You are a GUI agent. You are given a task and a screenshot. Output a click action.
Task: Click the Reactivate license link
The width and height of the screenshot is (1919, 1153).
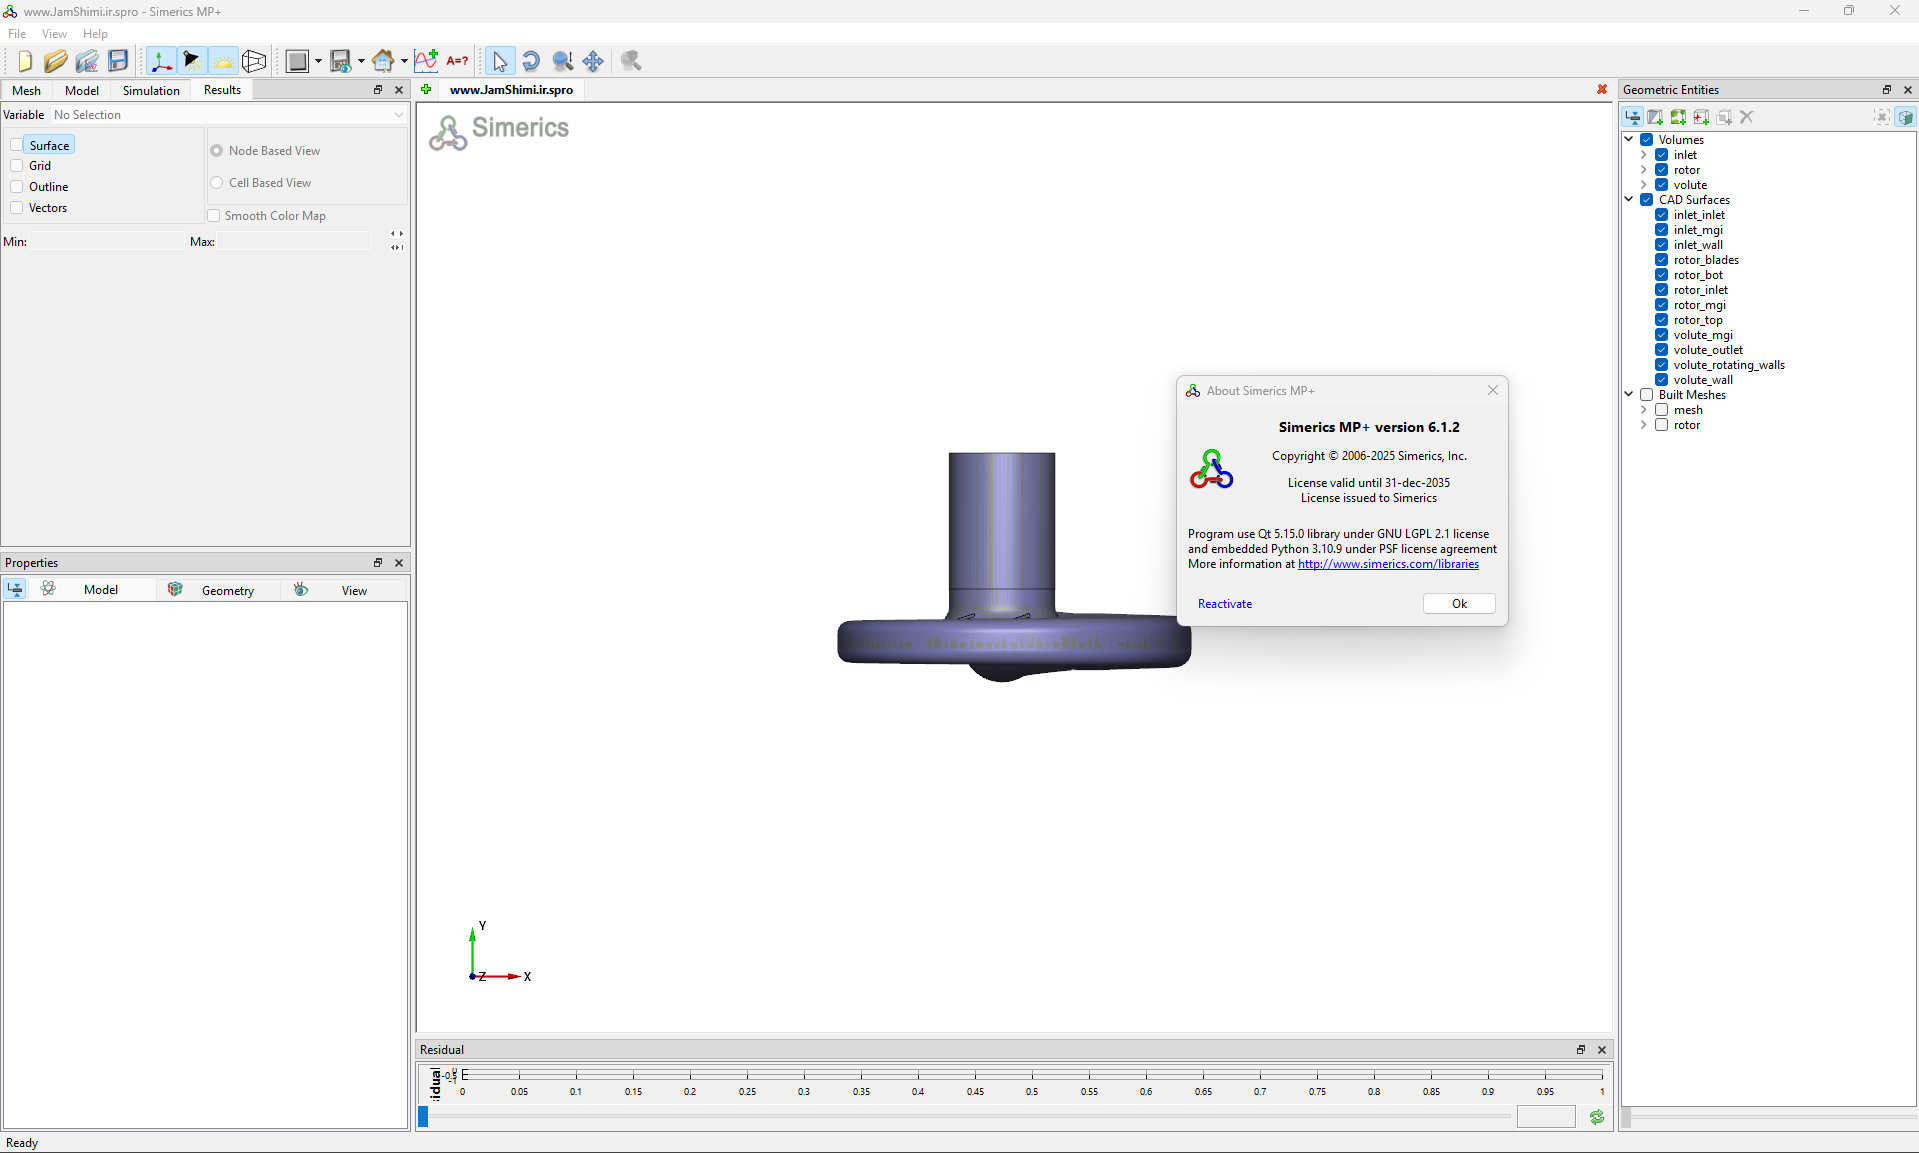coord(1225,604)
